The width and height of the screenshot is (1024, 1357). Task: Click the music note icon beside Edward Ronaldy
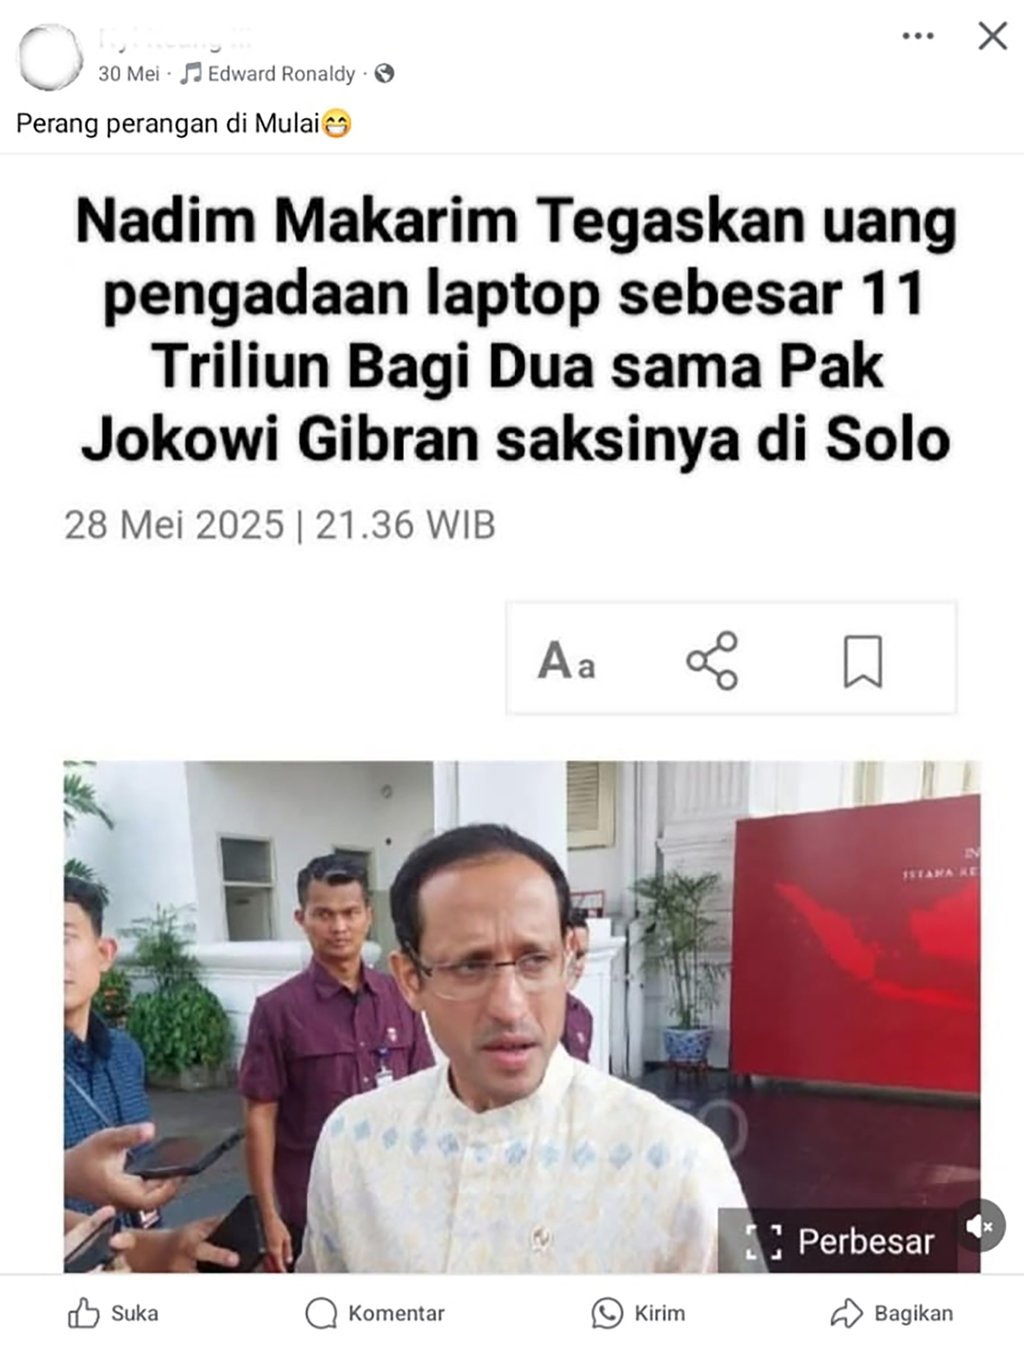pyautogui.click(x=190, y=73)
